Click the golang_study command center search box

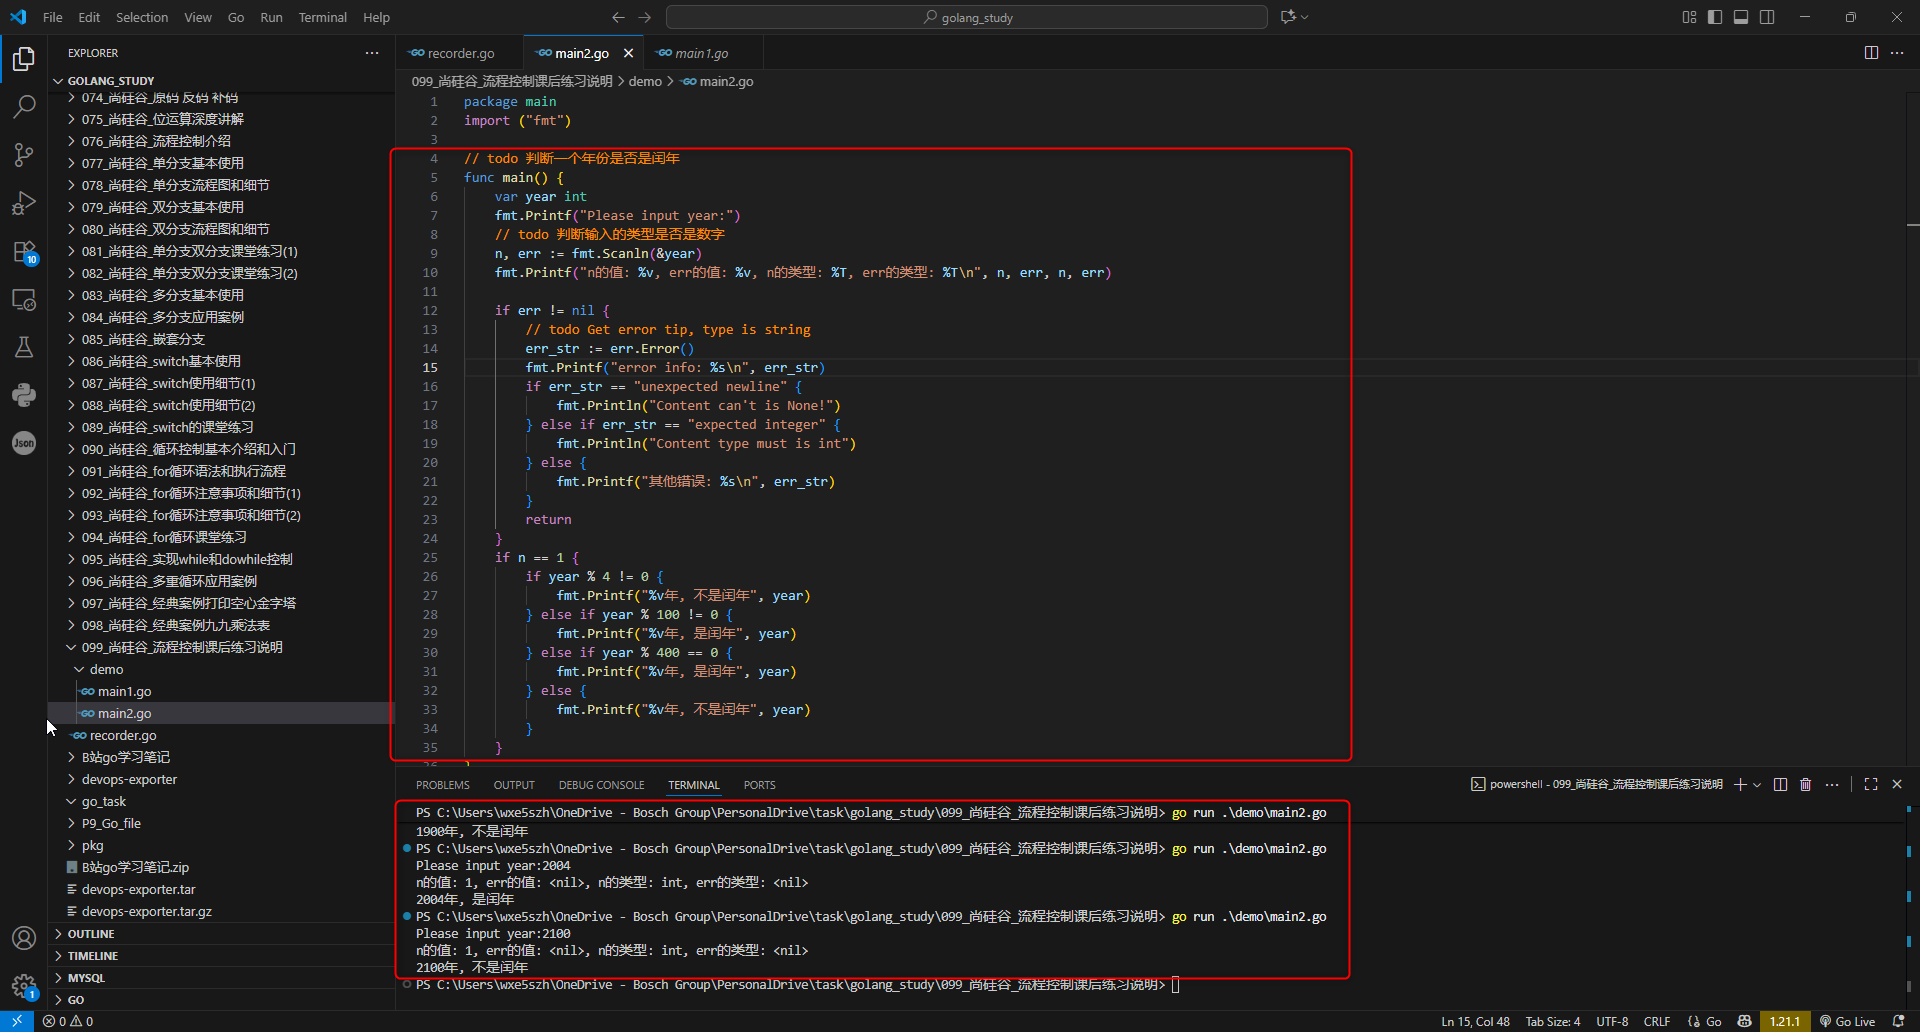(967, 17)
